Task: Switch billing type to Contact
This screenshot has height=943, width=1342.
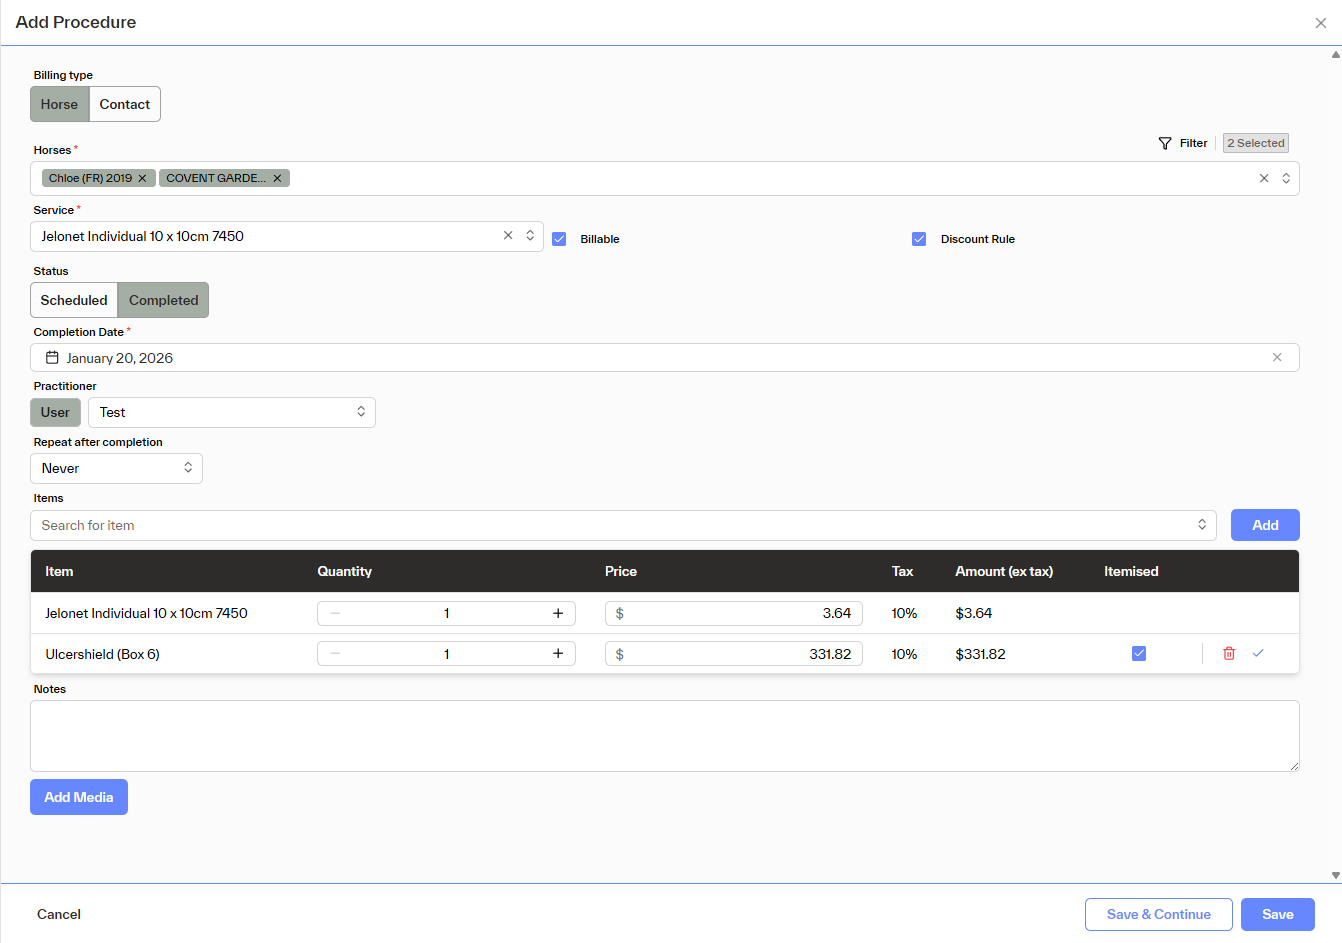Action: 125,104
